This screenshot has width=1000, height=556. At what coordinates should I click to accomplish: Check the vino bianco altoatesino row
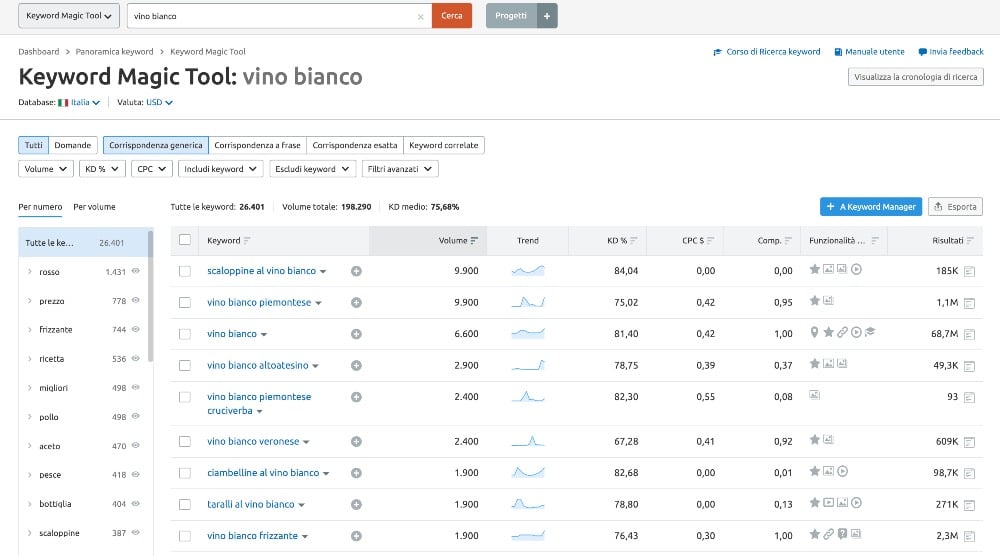(185, 365)
